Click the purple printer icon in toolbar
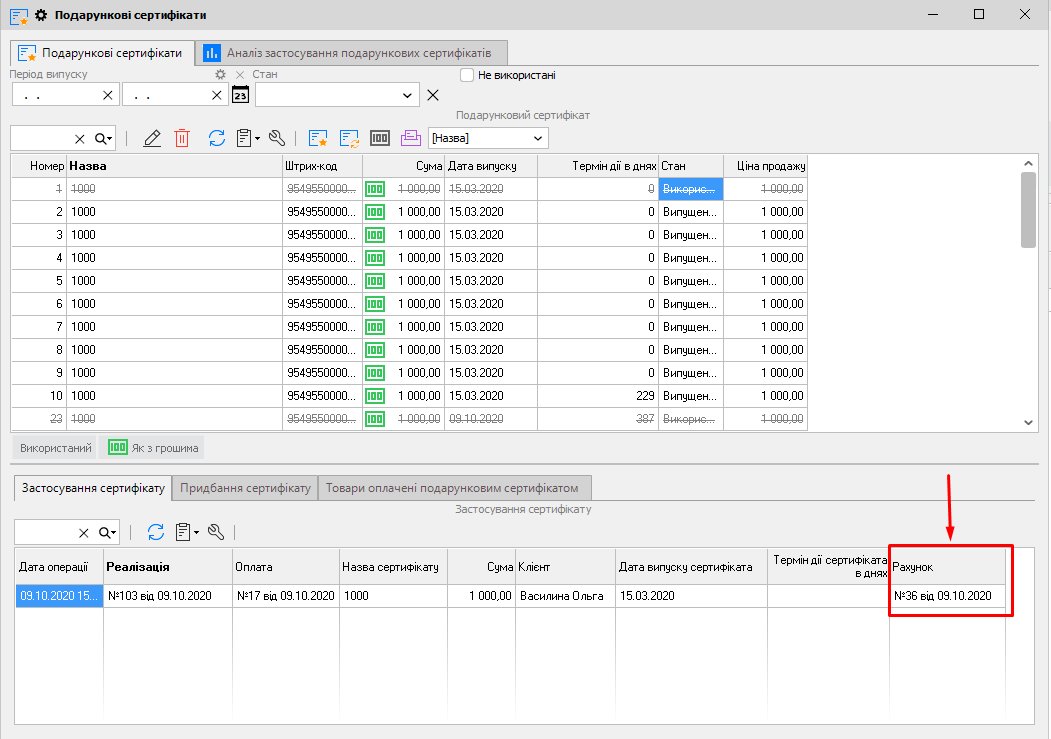This screenshot has width=1051, height=739. click(x=410, y=138)
